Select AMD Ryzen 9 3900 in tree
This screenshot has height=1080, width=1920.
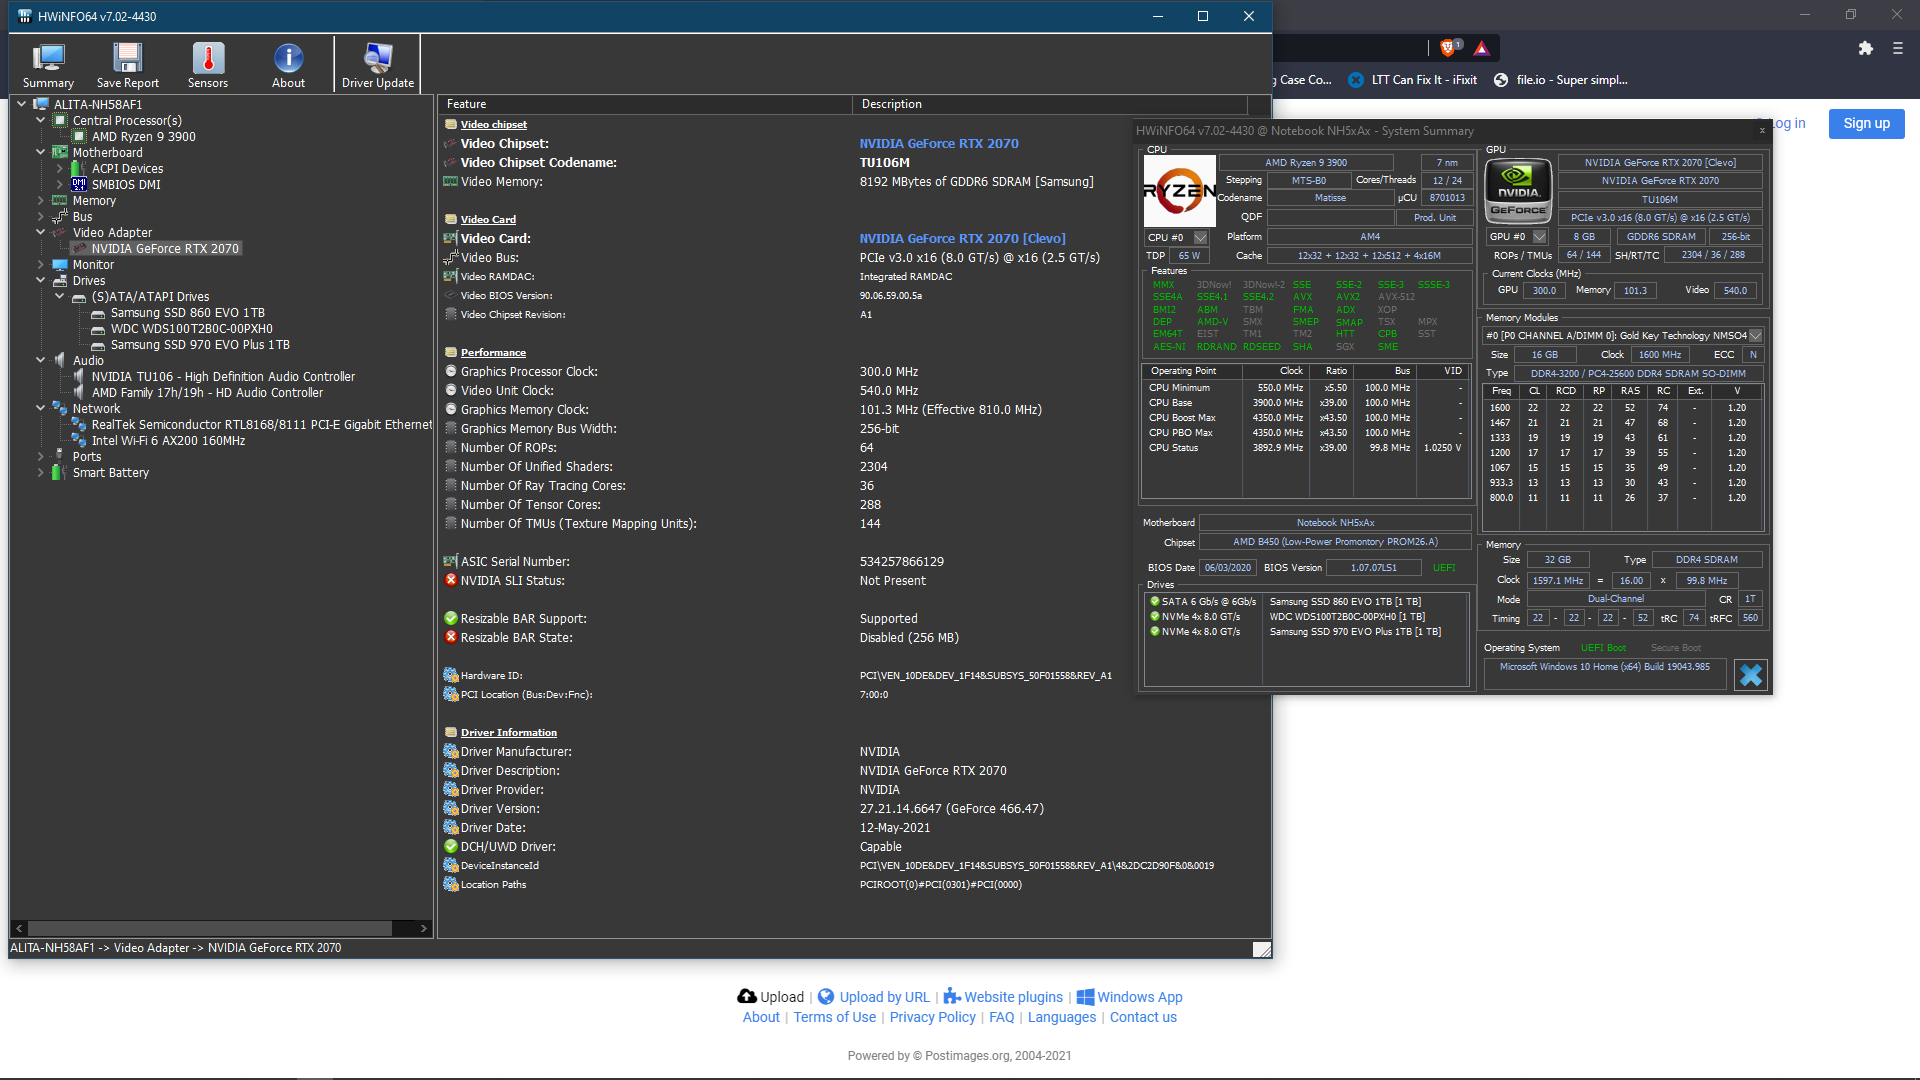tap(143, 136)
